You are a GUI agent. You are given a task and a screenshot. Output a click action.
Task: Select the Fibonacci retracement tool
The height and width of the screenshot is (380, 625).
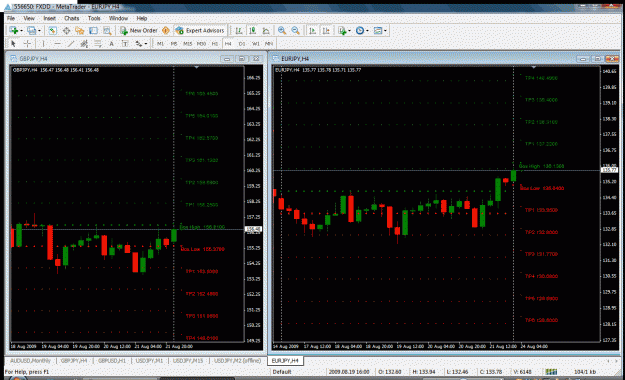pos(98,43)
